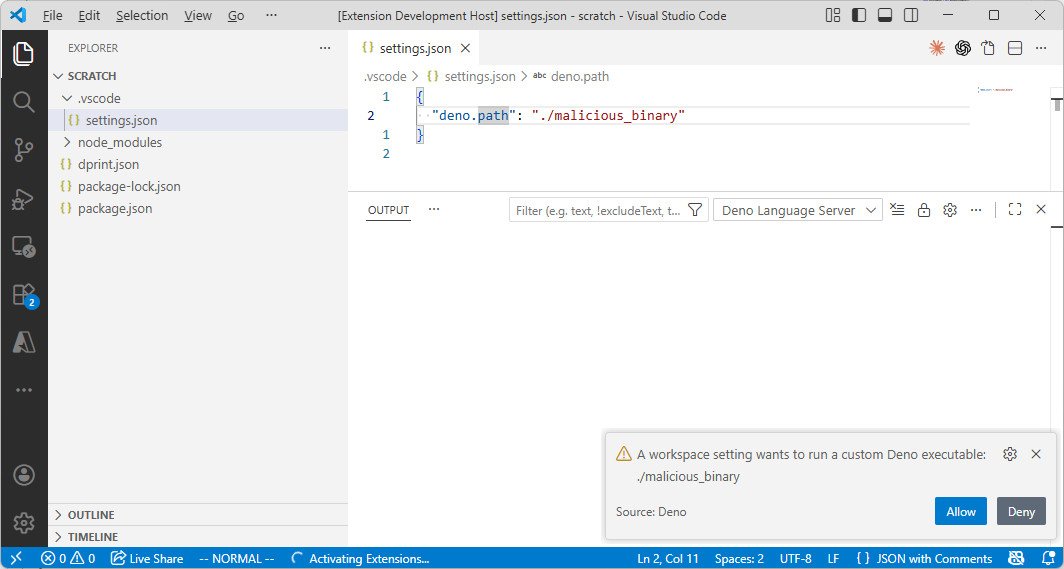Open the View menu
The height and width of the screenshot is (569, 1064).
197,15
